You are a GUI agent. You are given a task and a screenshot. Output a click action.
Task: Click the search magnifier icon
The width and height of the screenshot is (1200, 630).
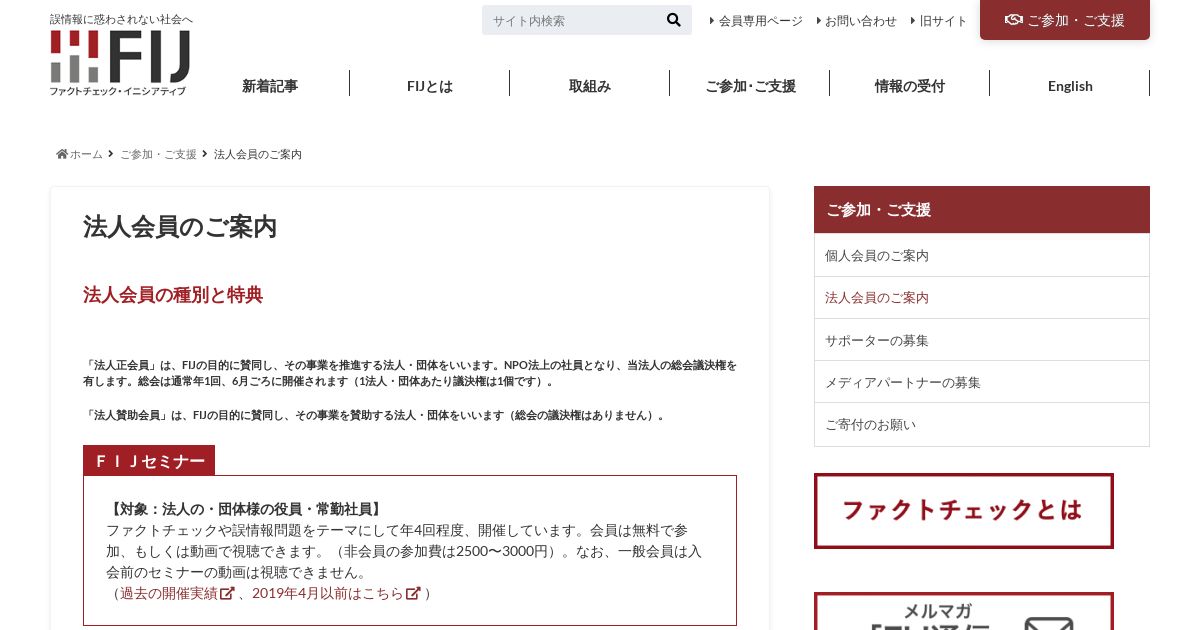674,20
